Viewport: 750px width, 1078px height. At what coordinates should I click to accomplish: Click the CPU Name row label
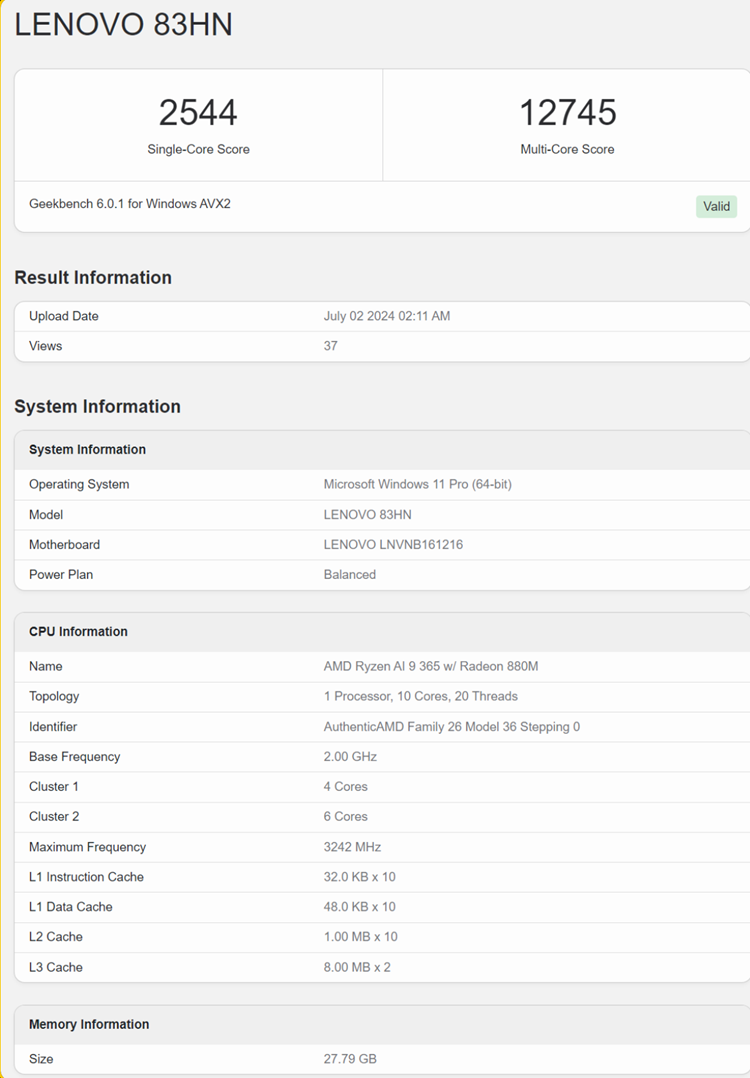[x=45, y=666]
